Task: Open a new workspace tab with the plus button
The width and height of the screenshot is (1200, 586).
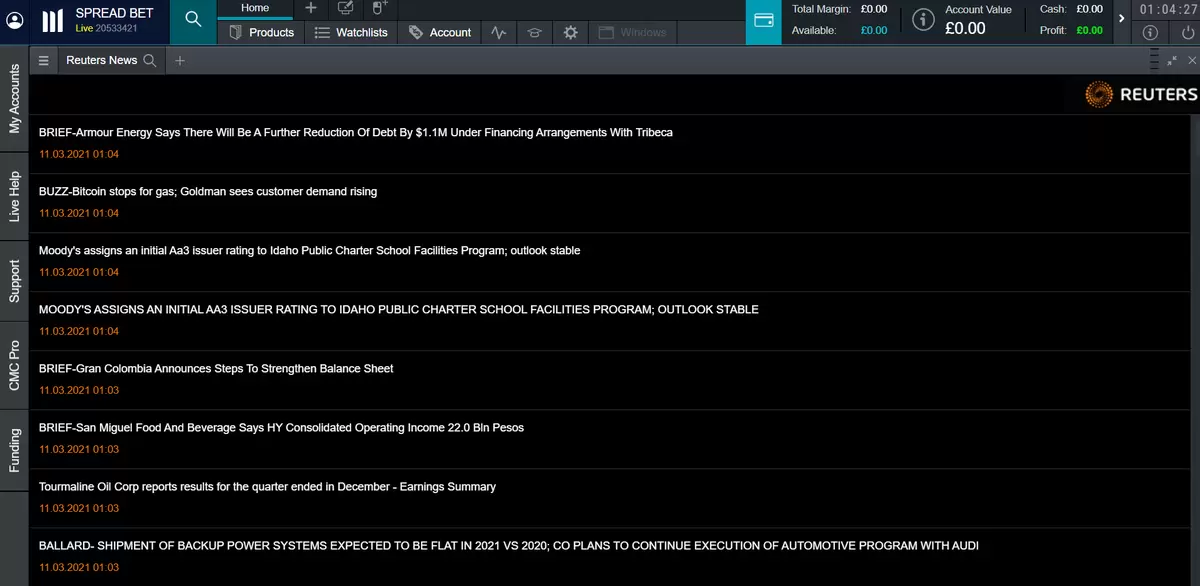Action: pos(310,7)
